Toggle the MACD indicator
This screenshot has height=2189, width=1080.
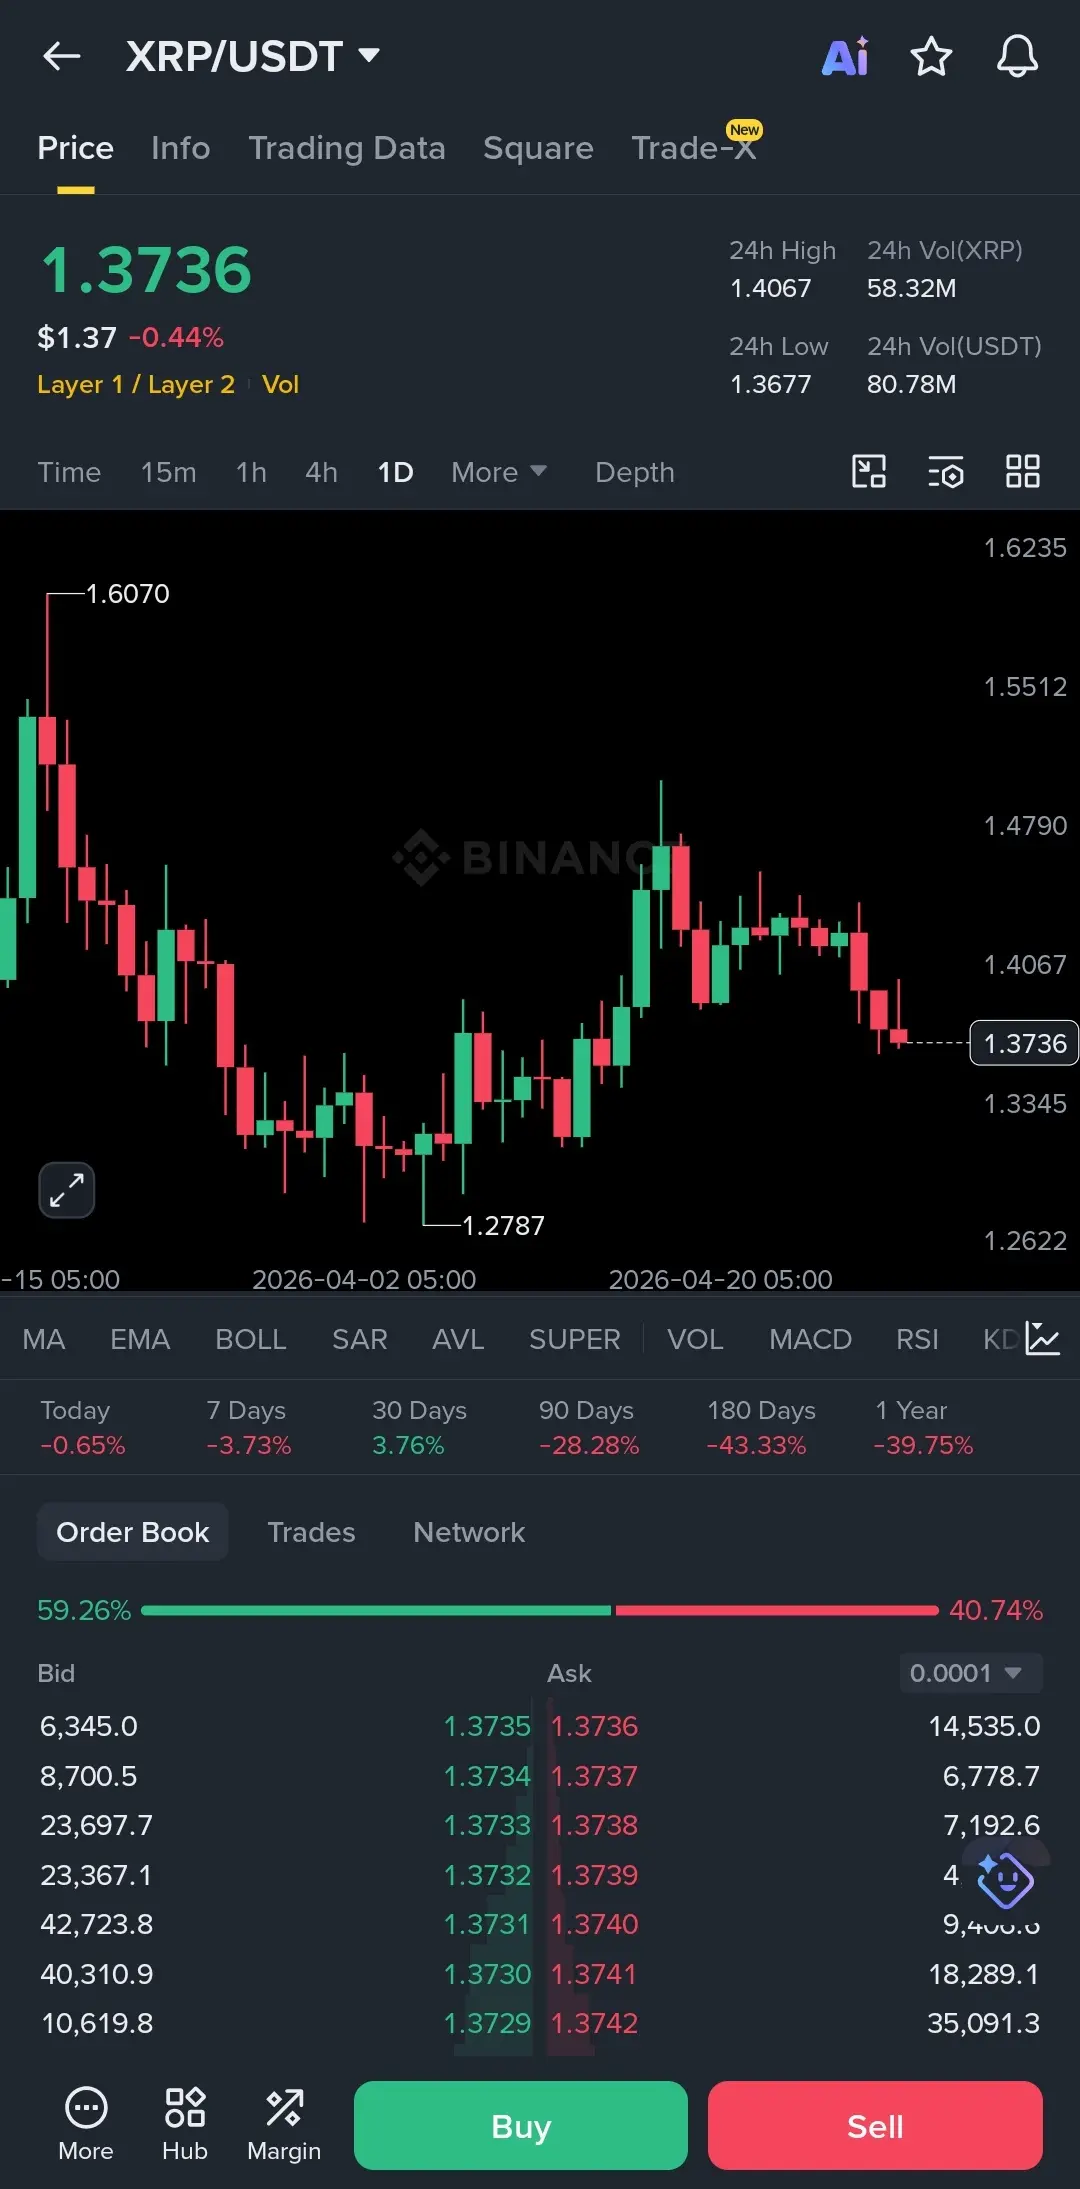[810, 1339]
